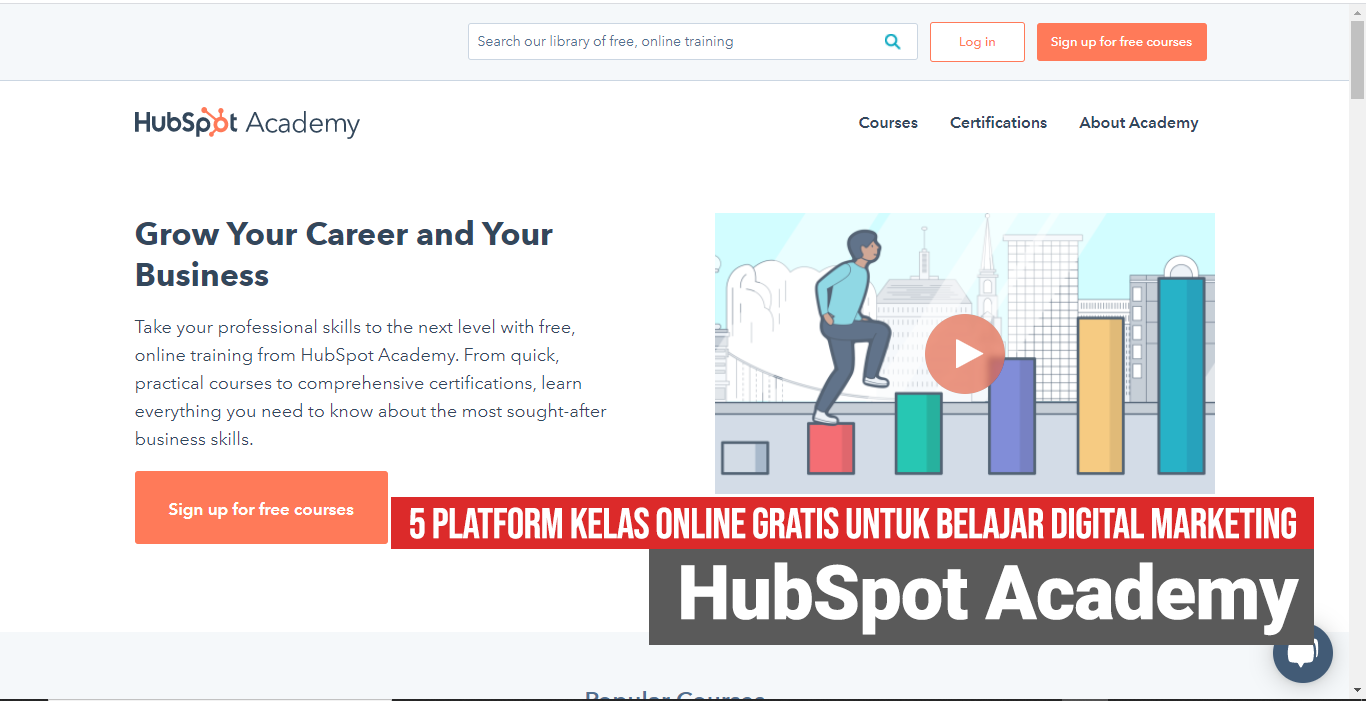Viewport: 1366px width, 701px height.
Task: Click the top Sign up for free courses button
Action: pyautogui.click(x=1121, y=42)
